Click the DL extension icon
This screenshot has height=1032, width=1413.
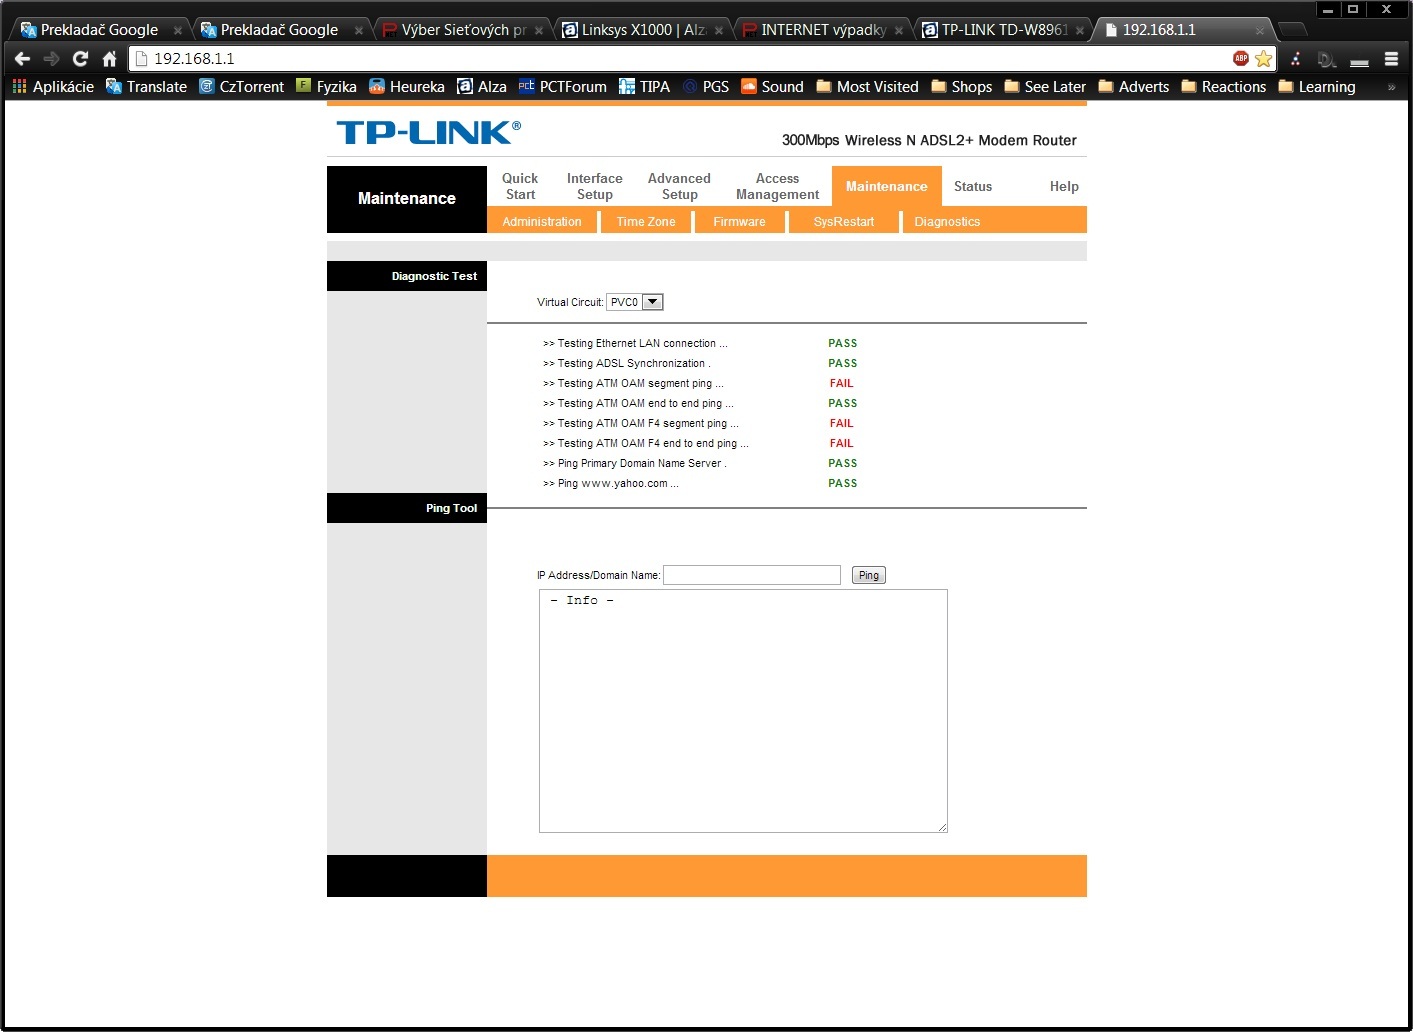[x=1327, y=59]
